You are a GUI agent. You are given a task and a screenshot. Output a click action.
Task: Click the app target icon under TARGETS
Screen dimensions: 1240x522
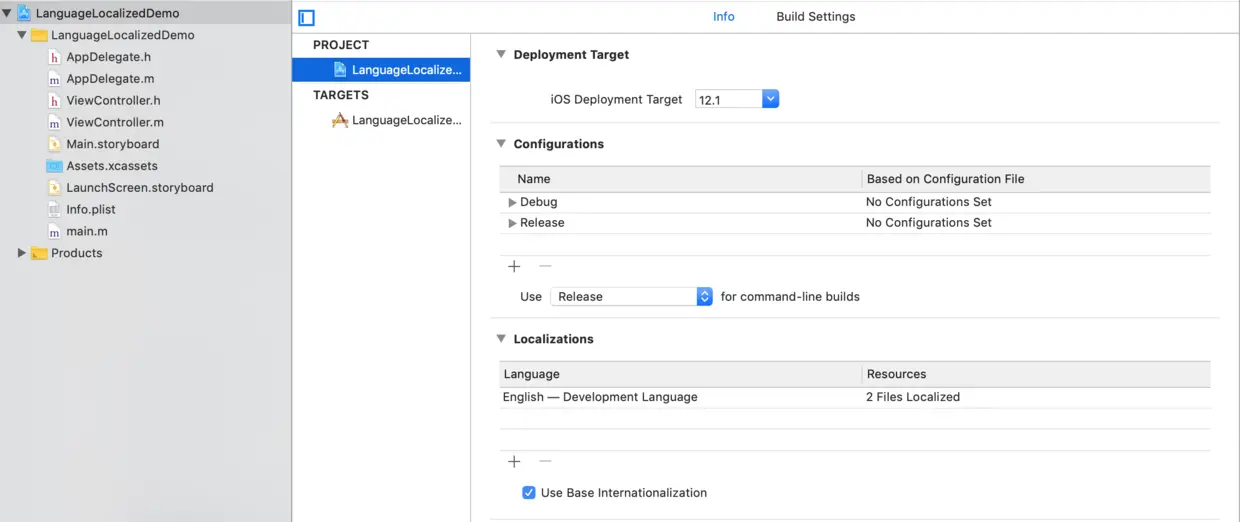(x=340, y=120)
